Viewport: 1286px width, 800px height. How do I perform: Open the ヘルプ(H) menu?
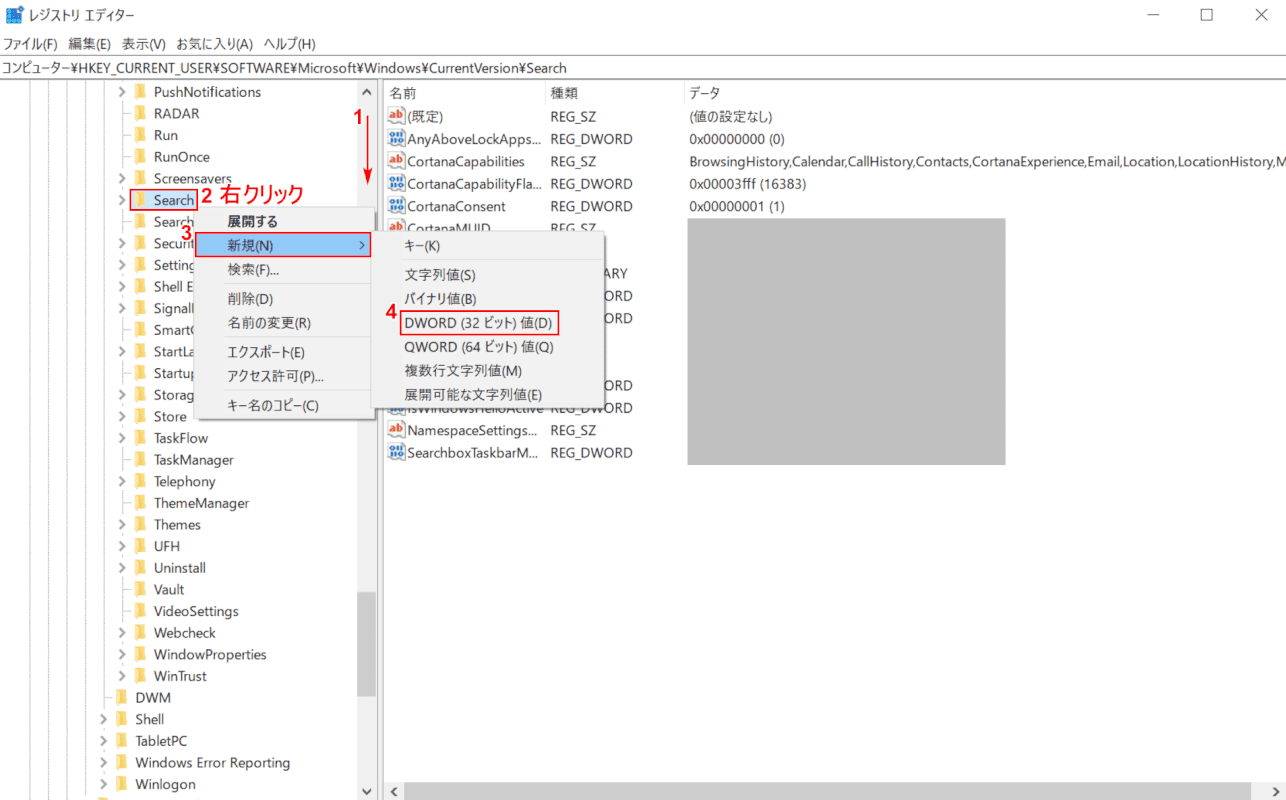pyautogui.click(x=290, y=44)
